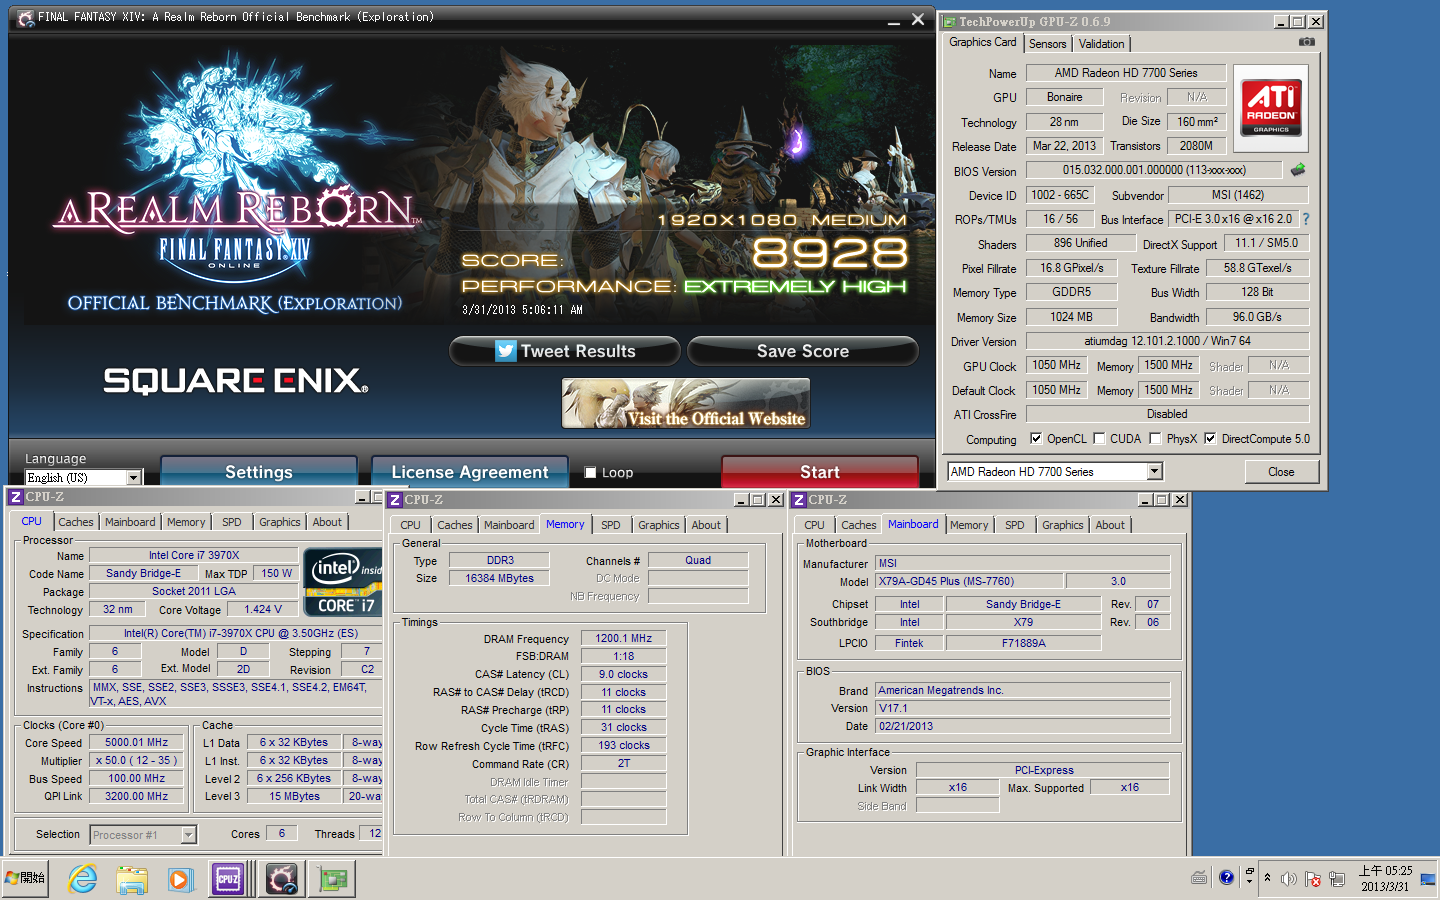Click the language bar help icon
1440x900 pixels.
[x=1226, y=878]
